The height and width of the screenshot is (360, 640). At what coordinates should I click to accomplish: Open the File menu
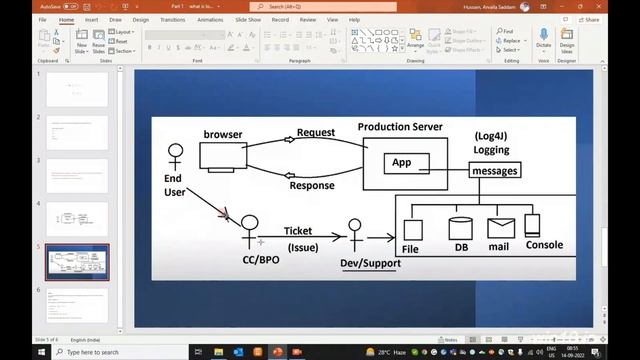tap(42, 20)
